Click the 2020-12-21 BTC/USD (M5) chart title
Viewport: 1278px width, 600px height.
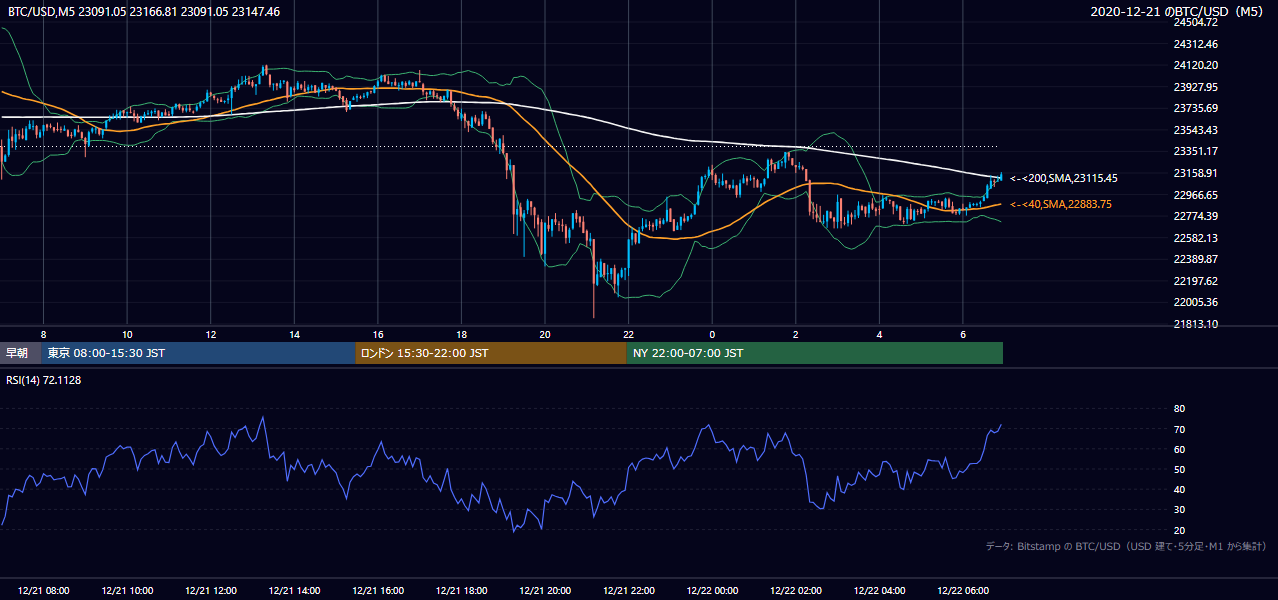[x=1179, y=12]
